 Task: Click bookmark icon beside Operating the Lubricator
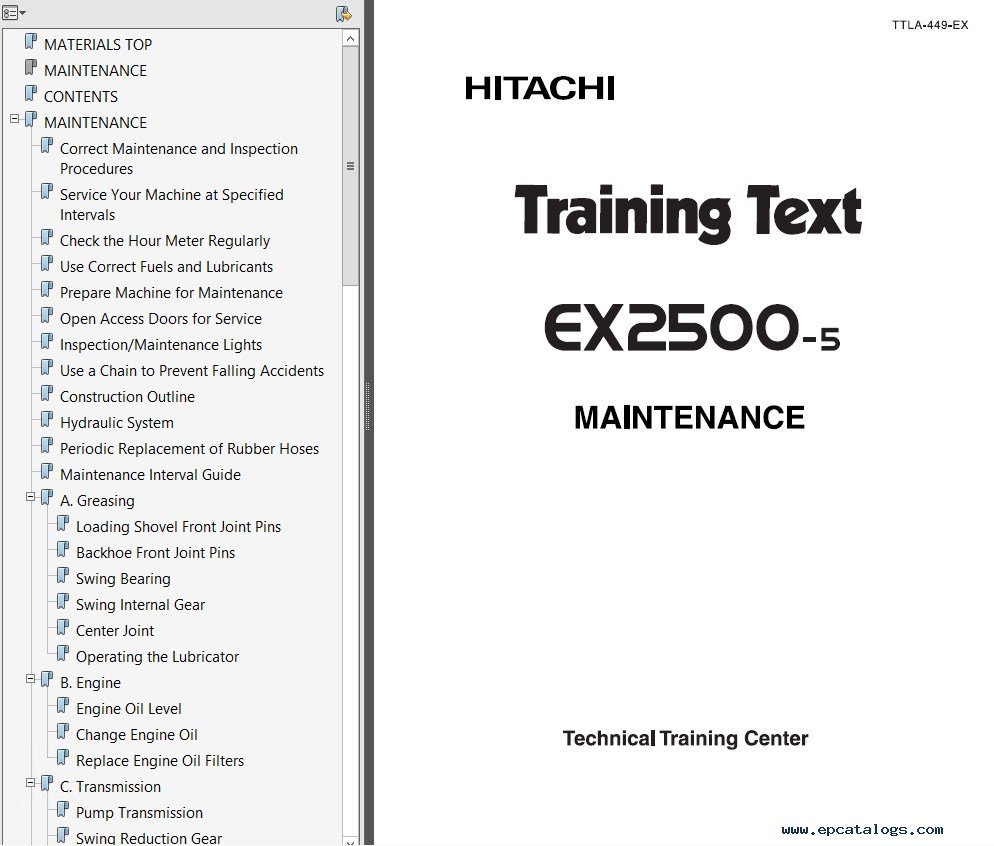(63, 654)
